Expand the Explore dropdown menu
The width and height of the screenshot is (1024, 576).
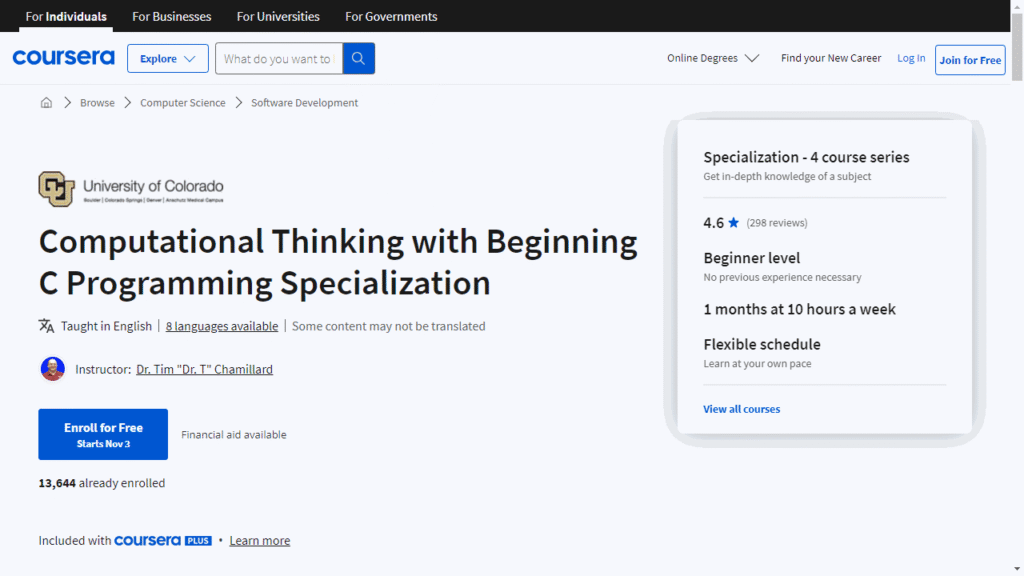(x=167, y=58)
